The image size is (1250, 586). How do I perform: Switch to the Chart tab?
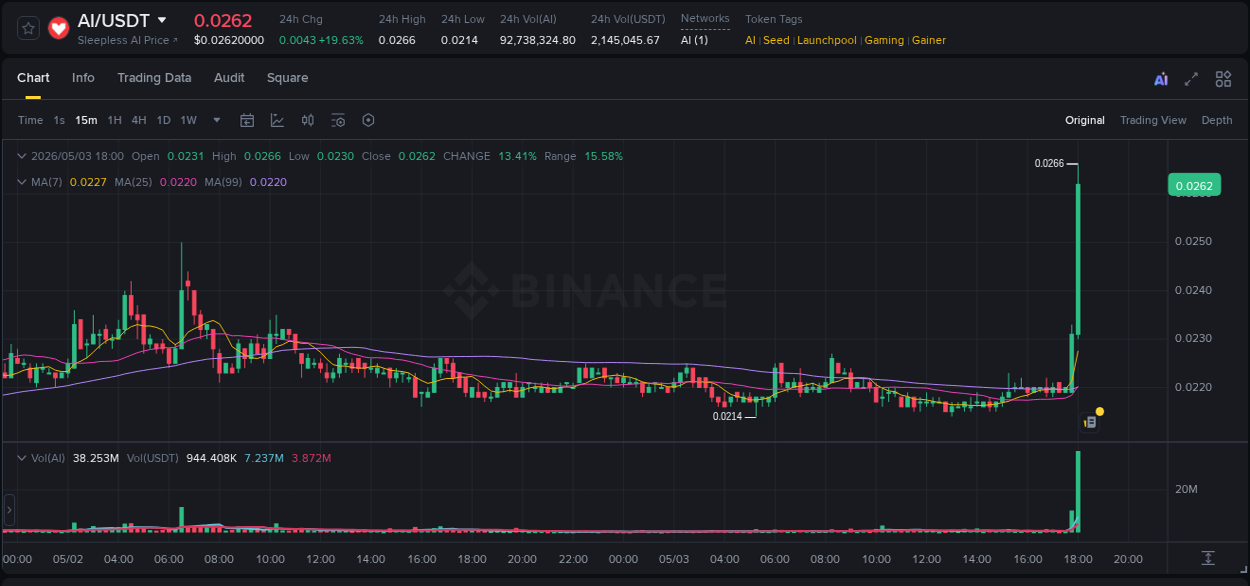33,78
